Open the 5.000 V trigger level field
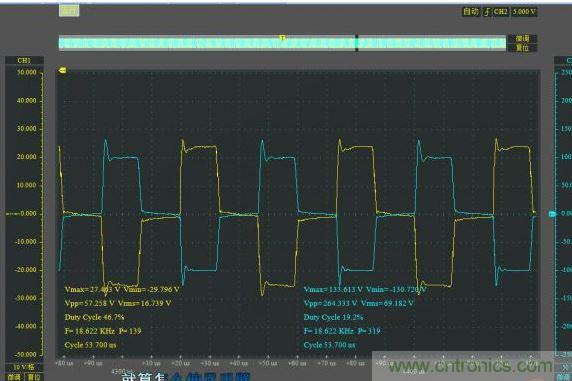The width and height of the screenshot is (572, 381). 524,12
